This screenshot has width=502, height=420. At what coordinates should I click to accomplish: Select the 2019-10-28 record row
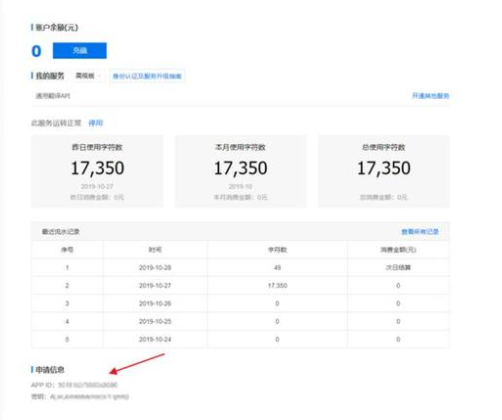(x=240, y=267)
